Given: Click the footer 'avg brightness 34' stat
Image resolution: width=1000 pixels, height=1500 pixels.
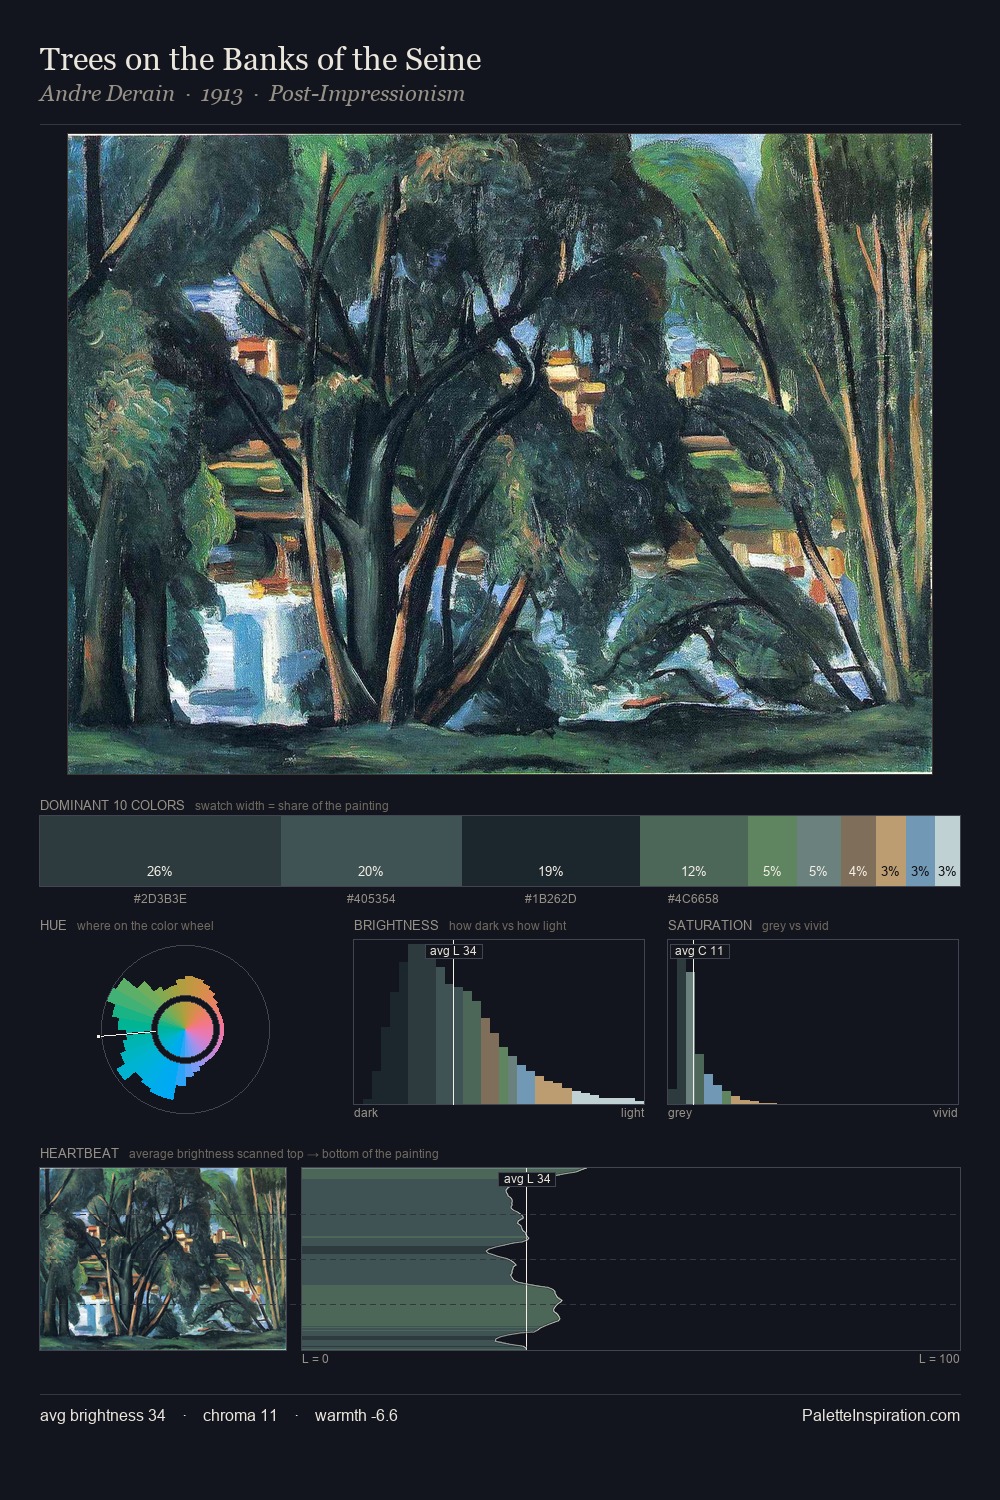Looking at the screenshot, I should click(x=103, y=1415).
